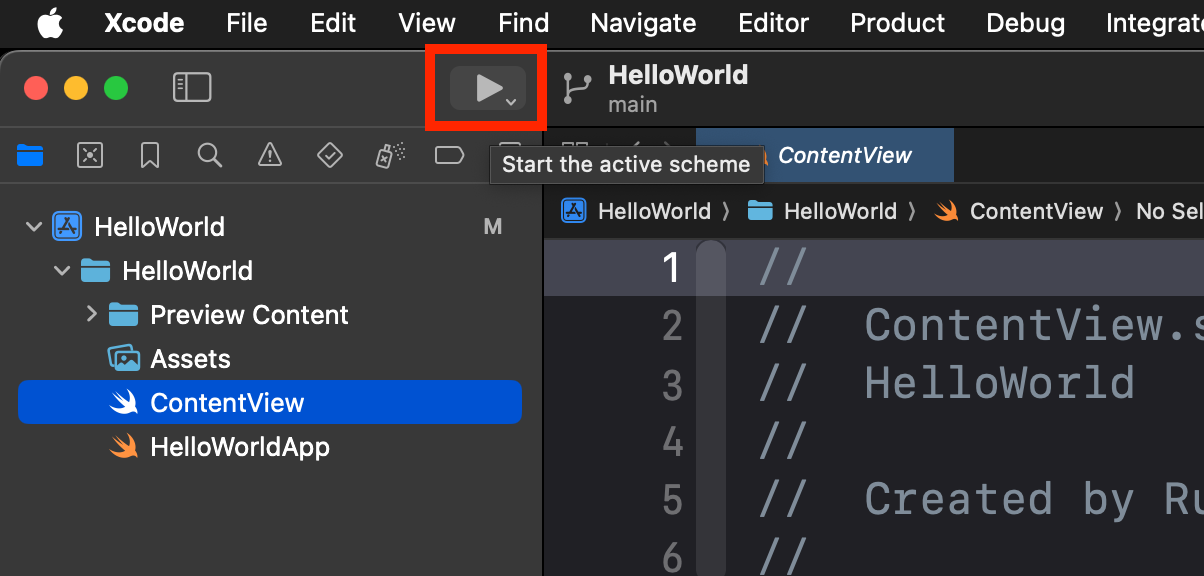Toggle the navigator sidebar panel
Viewport: 1204px width, 576px height.
(192, 88)
